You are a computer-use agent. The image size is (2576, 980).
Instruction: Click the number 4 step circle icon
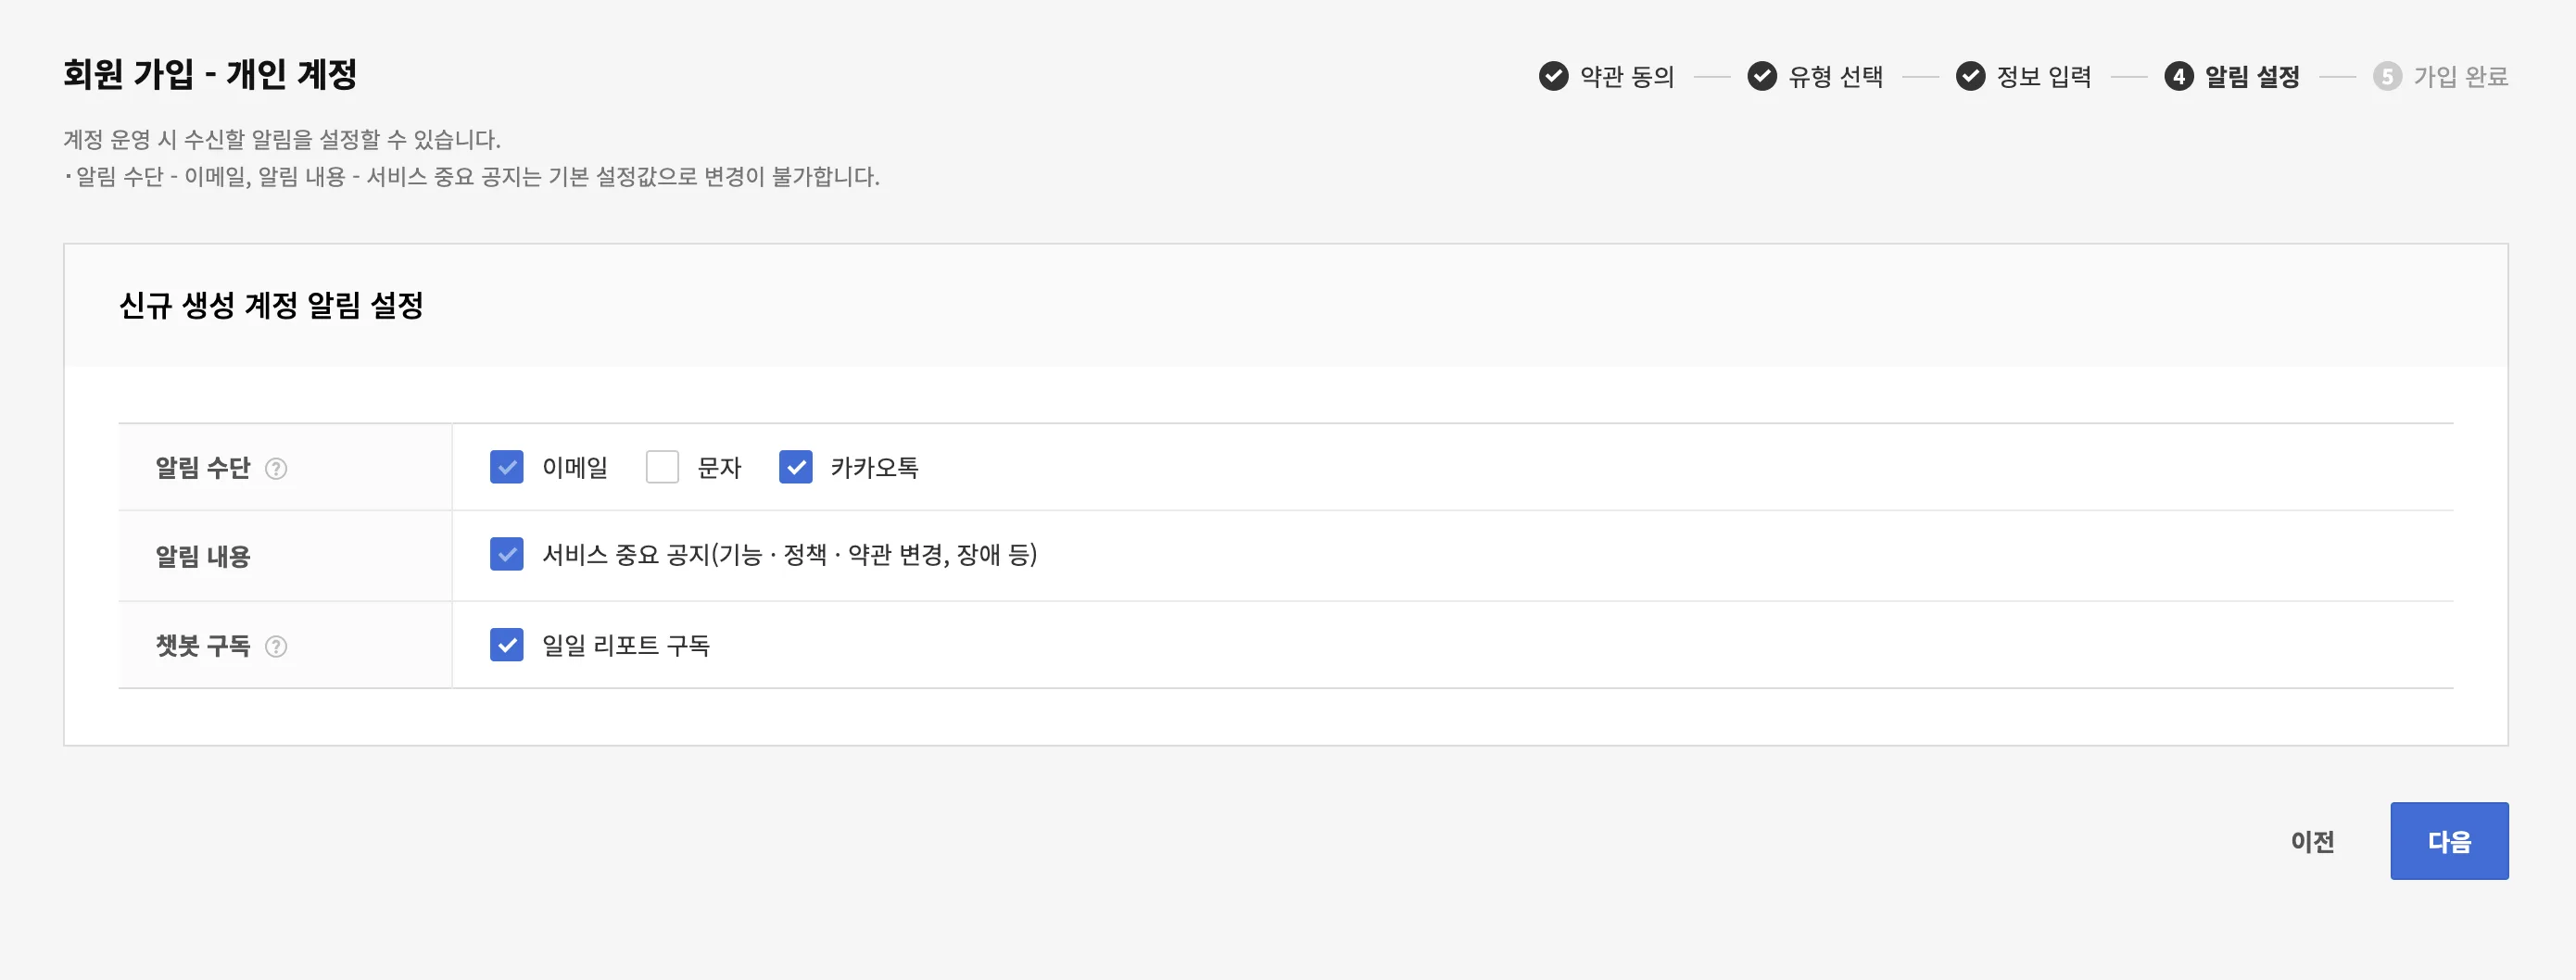click(x=2179, y=76)
